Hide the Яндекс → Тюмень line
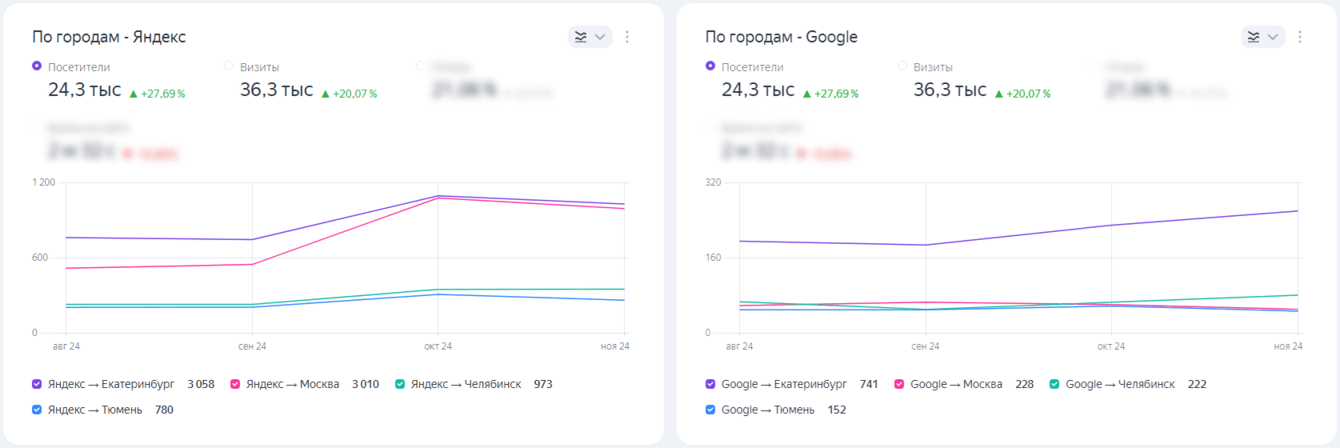Screen dimensions: 1340x448 pyautogui.click(x=37, y=410)
